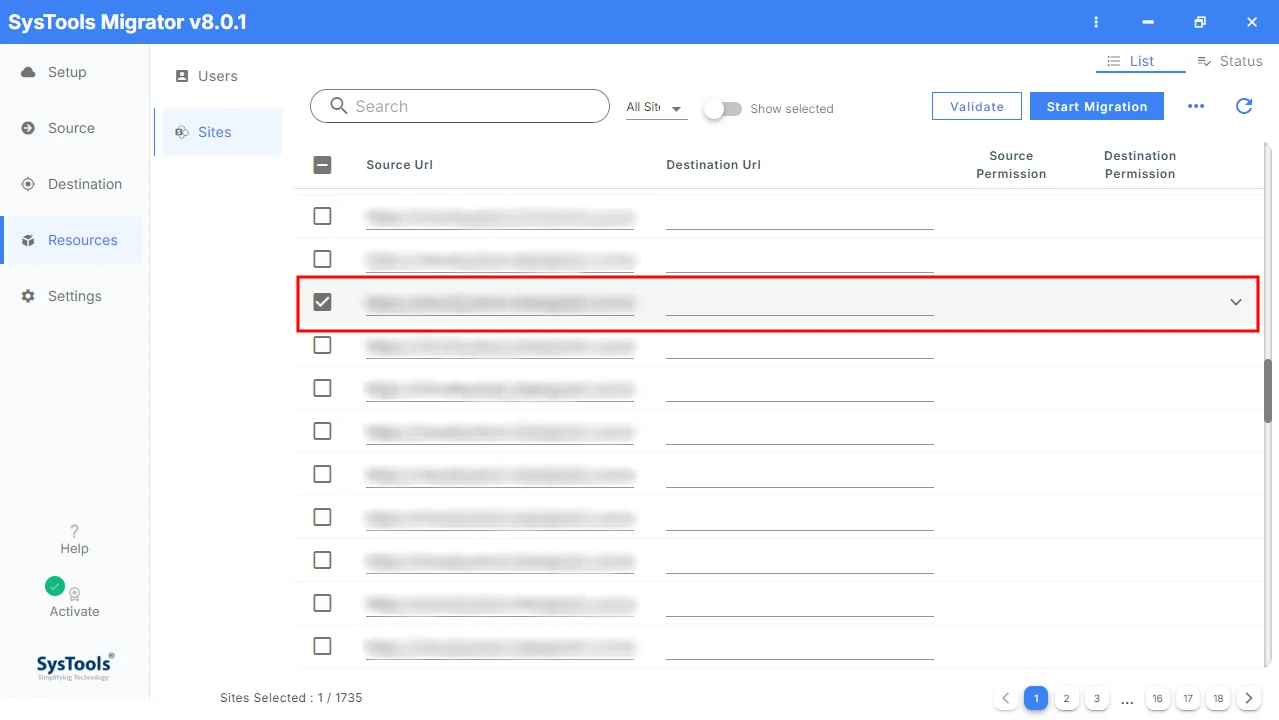Uncheck the checked site row checkbox
Viewport: 1279px width, 720px height.
pyautogui.click(x=322, y=302)
